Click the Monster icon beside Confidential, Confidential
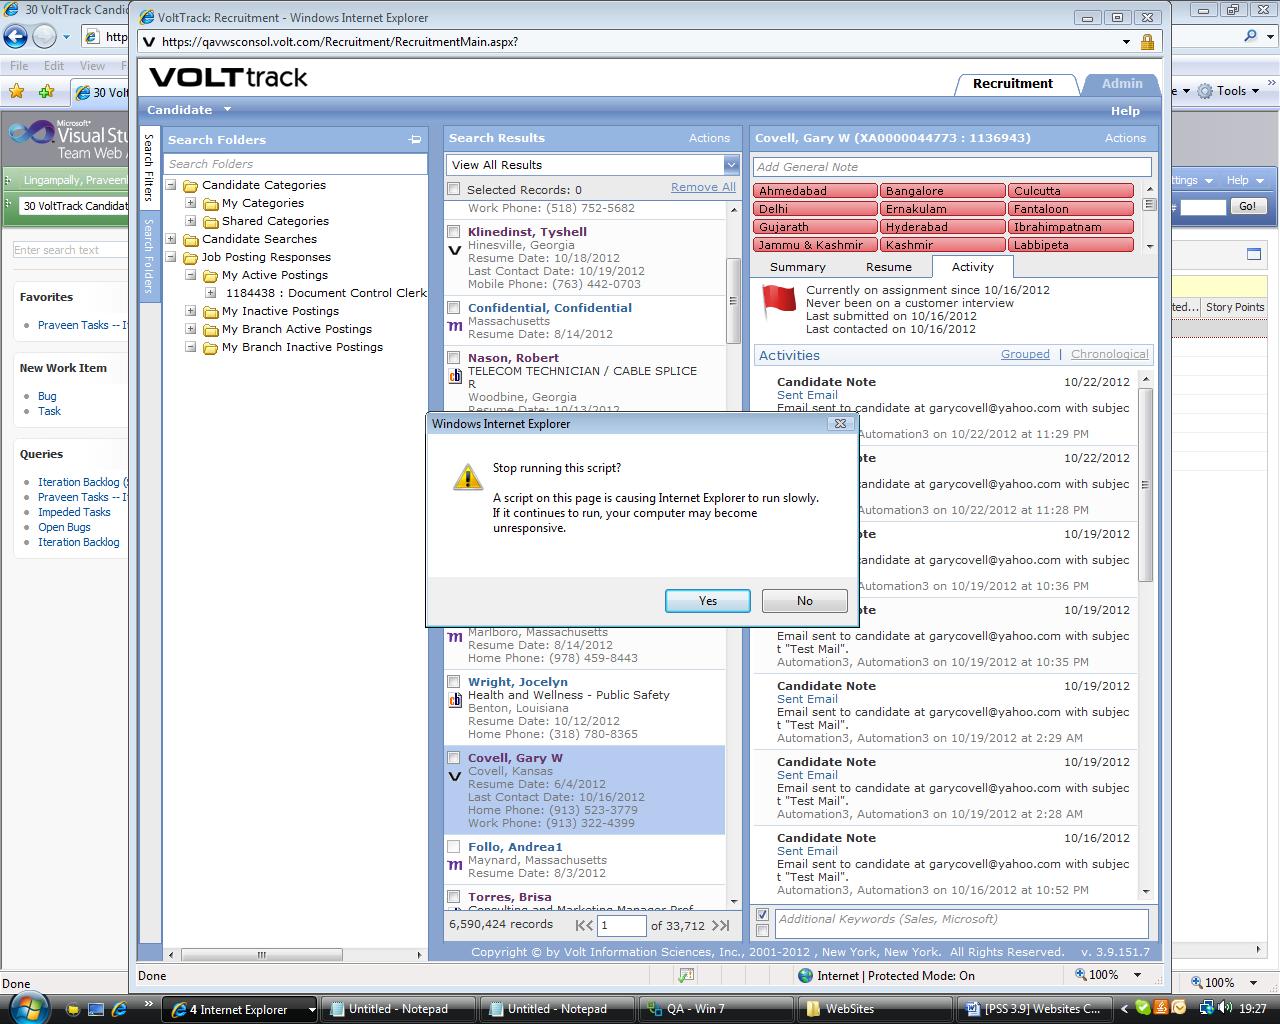Image resolution: width=1280 pixels, height=1024 pixels. (455, 326)
